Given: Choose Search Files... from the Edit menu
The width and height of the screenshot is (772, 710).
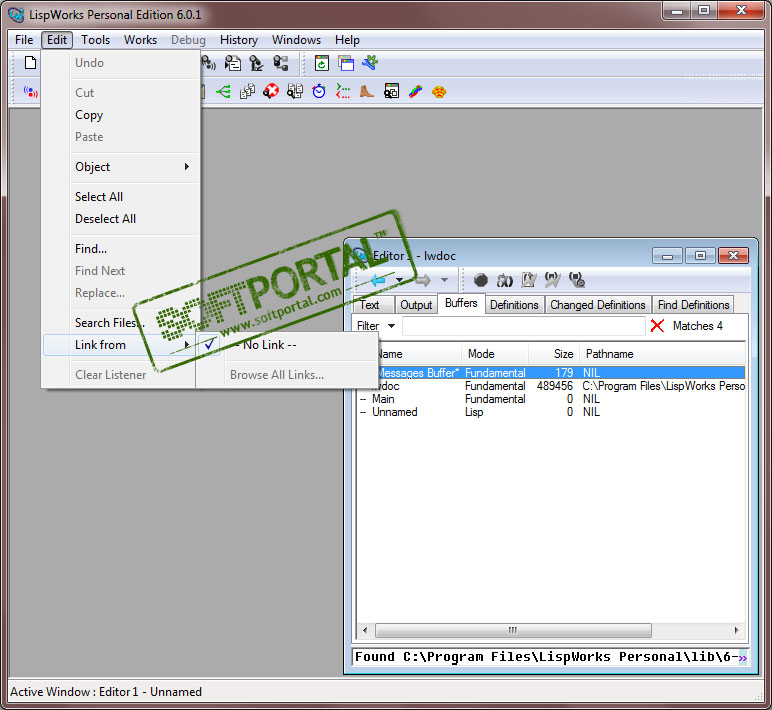Looking at the screenshot, I should tap(121, 323).
